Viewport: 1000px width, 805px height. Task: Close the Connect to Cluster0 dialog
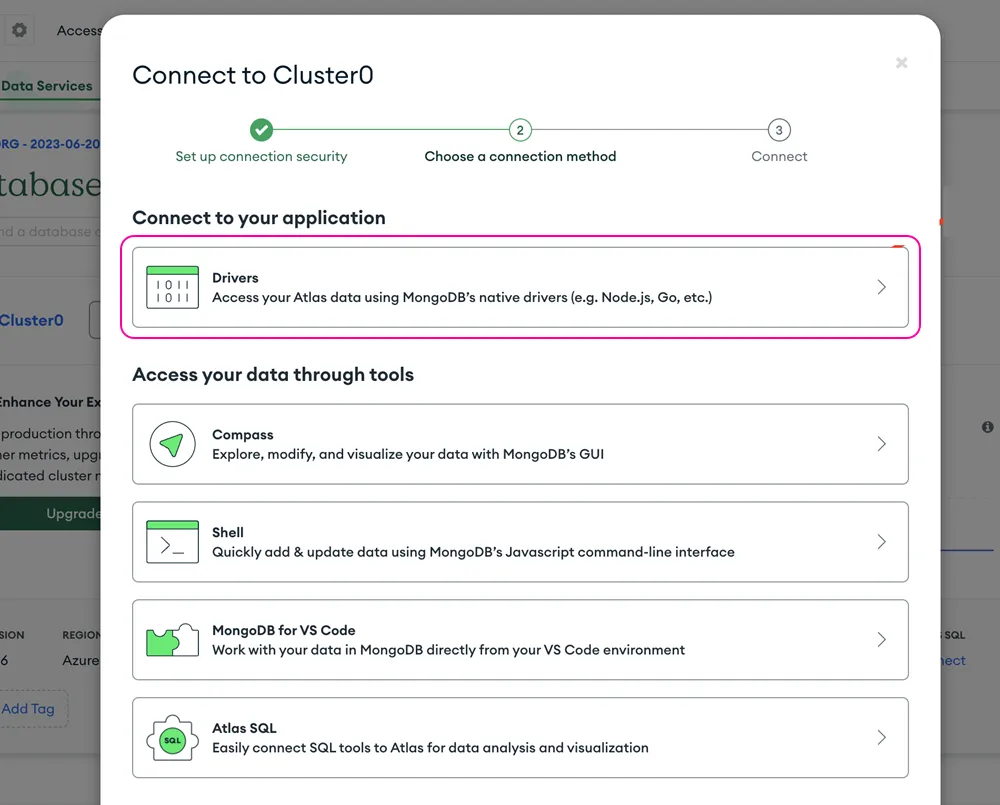click(902, 63)
